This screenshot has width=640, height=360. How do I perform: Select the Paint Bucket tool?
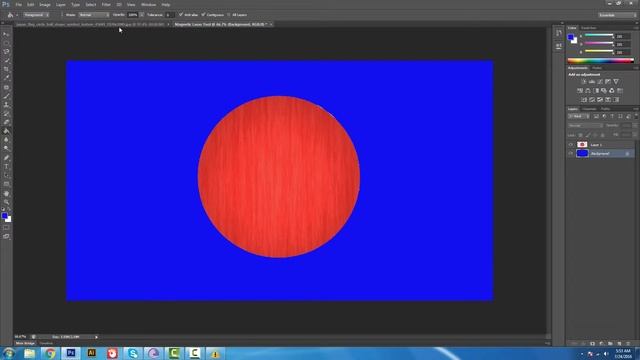[x=6, y=131]
